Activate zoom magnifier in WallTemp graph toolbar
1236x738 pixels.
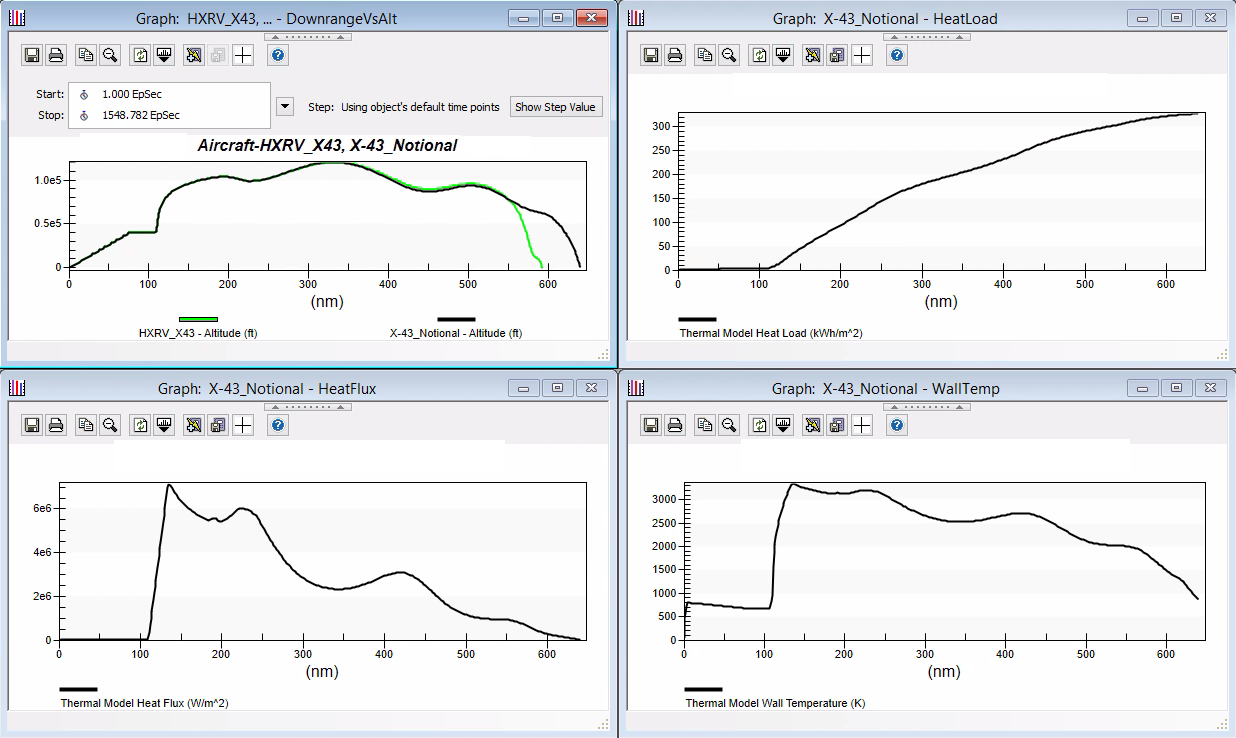(x=729, y=425)
